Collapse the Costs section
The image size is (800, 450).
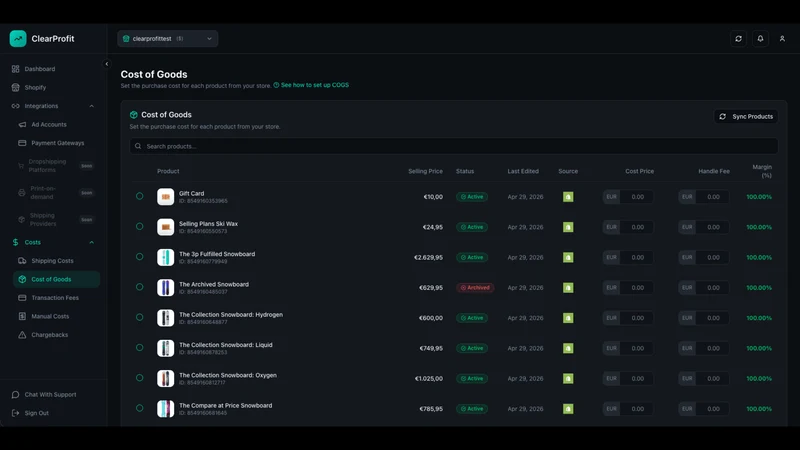[91, 242]
